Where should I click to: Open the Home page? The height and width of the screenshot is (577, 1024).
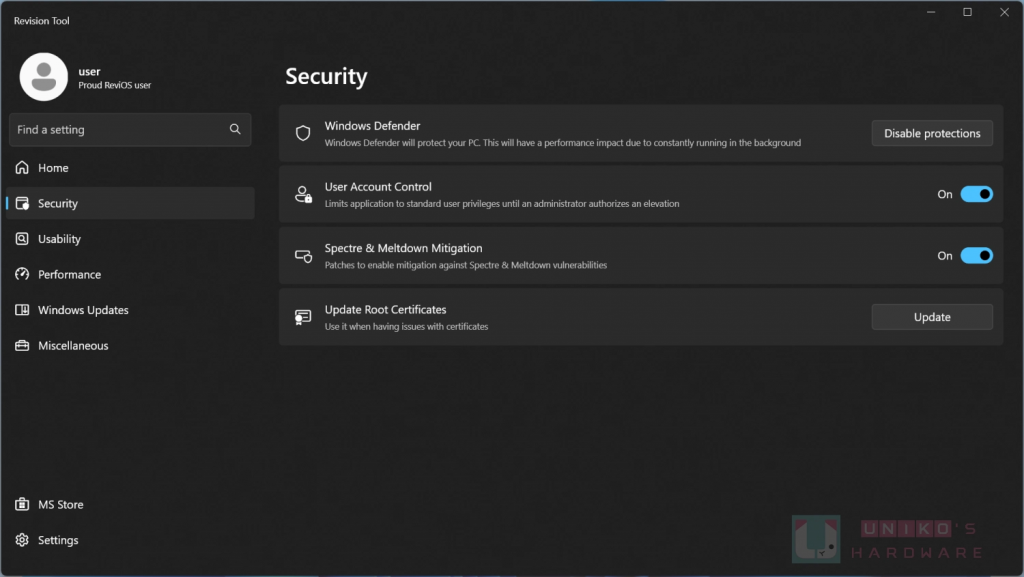click(131, 168)
